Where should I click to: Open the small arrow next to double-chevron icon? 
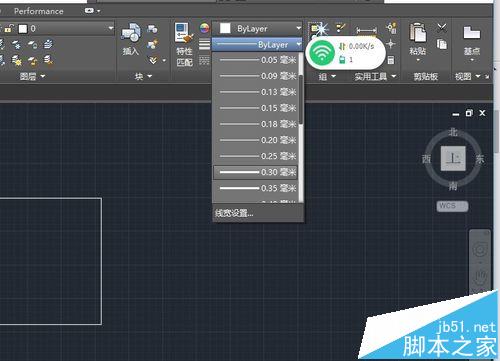164,60
